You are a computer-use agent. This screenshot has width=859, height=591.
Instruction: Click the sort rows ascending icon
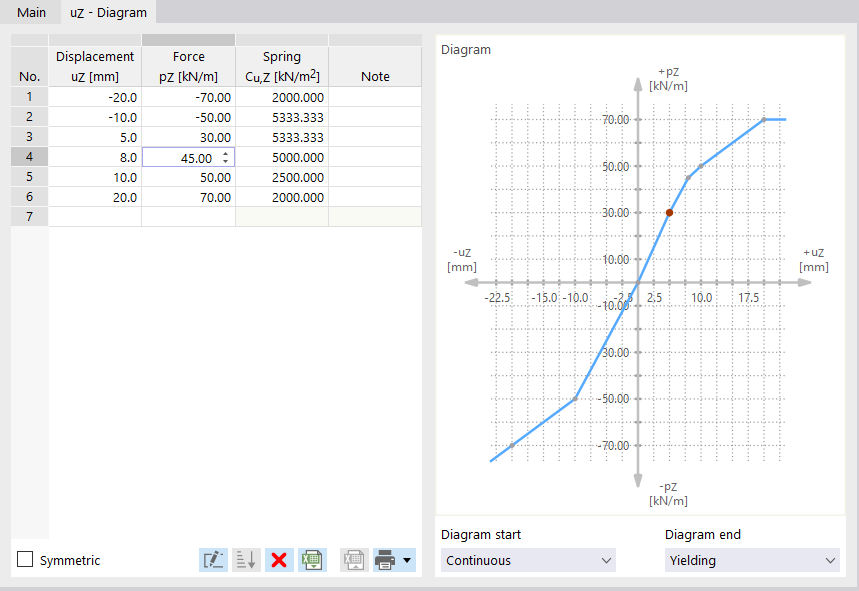tap(246, 560)
